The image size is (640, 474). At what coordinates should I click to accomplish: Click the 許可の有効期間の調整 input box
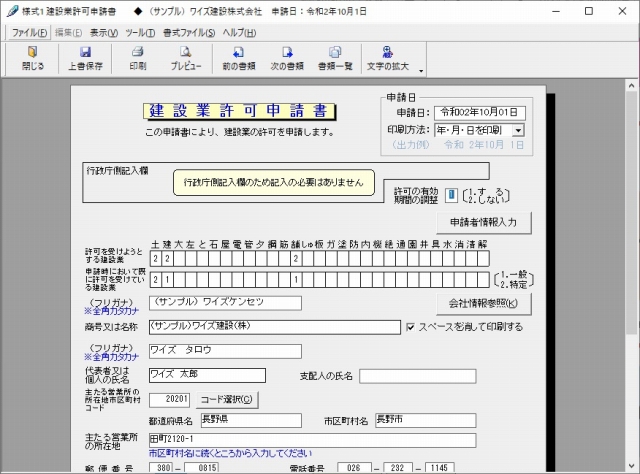451,195
